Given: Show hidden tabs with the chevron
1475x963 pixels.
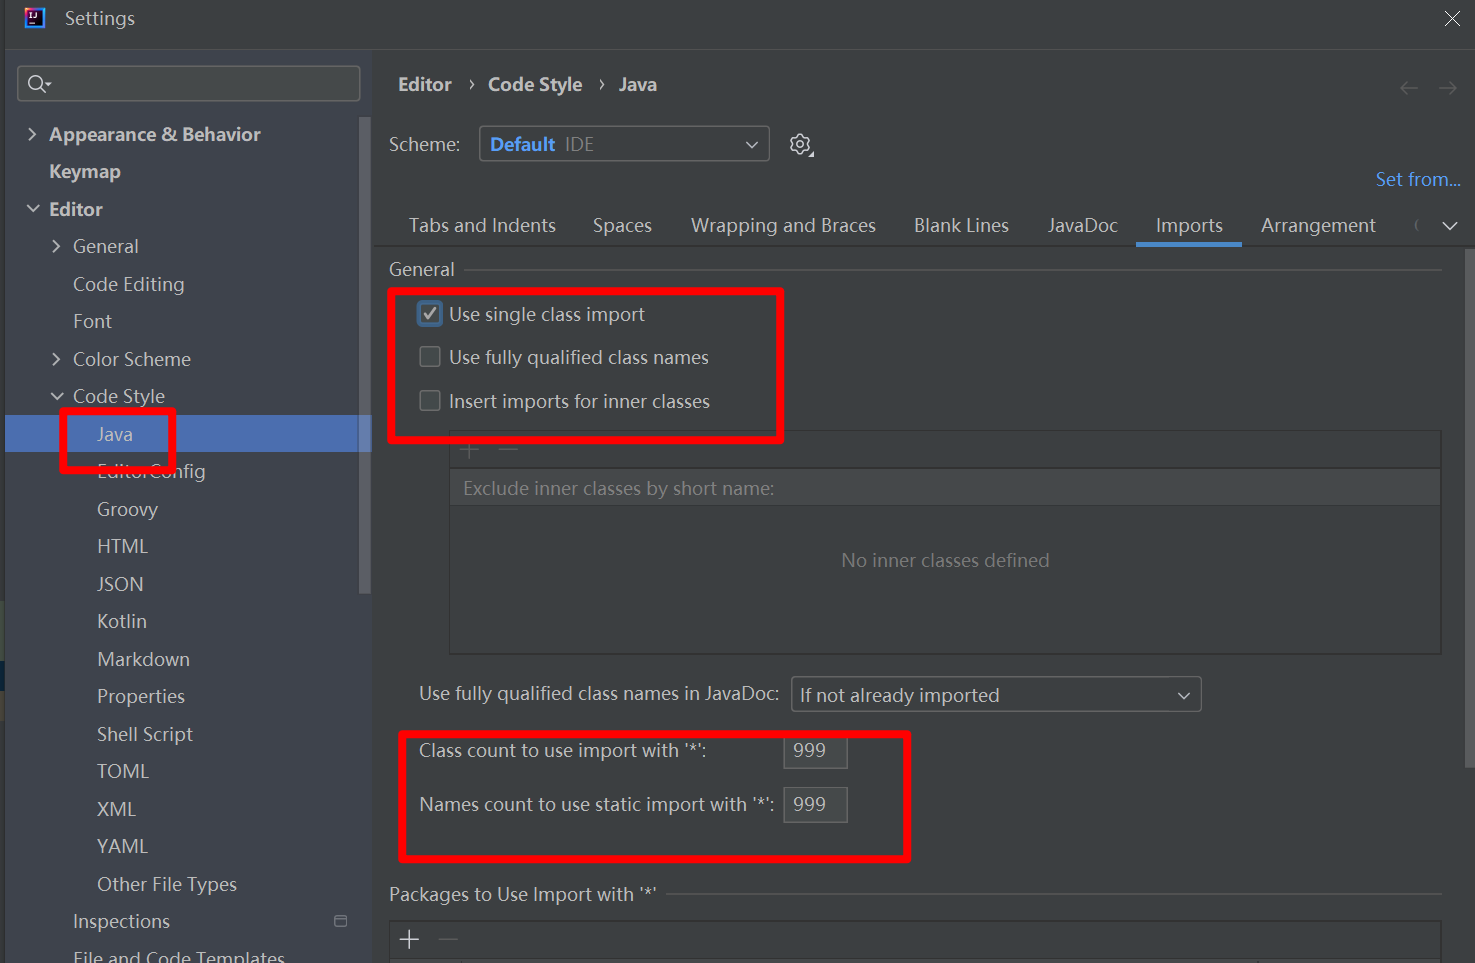Looking at the screenshot, I should point(1449,226).
